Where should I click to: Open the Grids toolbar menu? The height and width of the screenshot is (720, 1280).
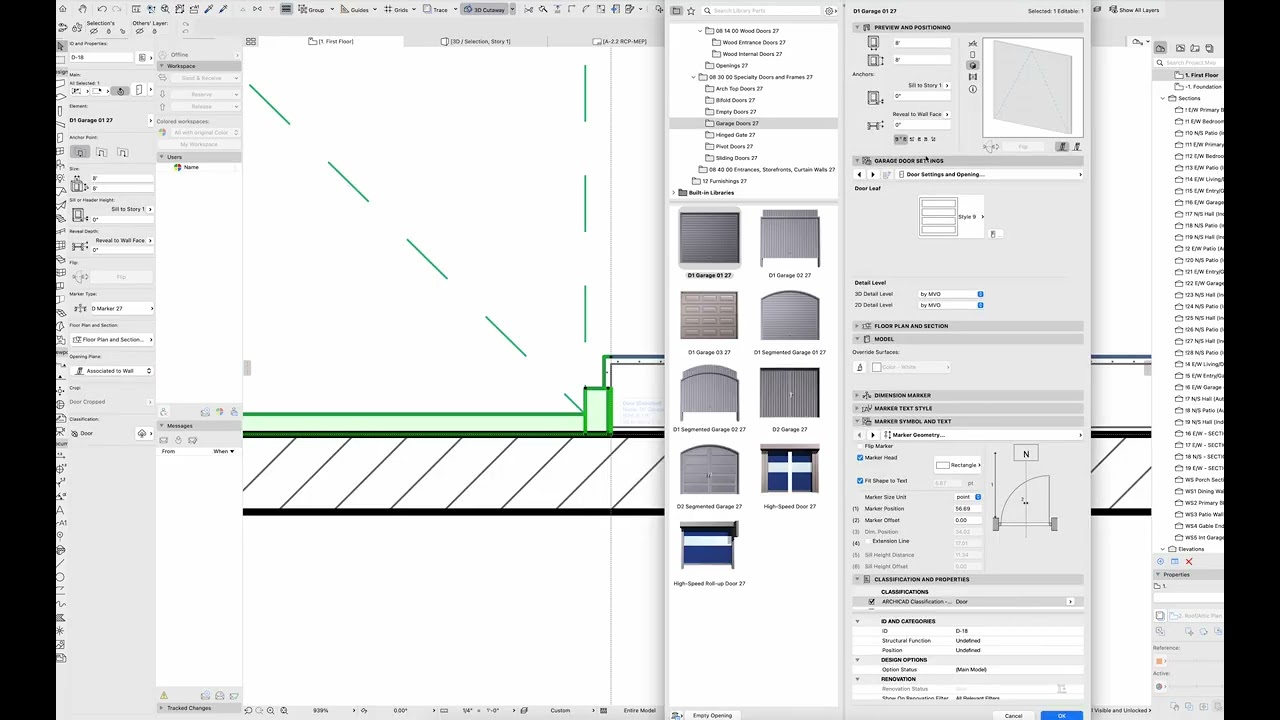(400, 9)
